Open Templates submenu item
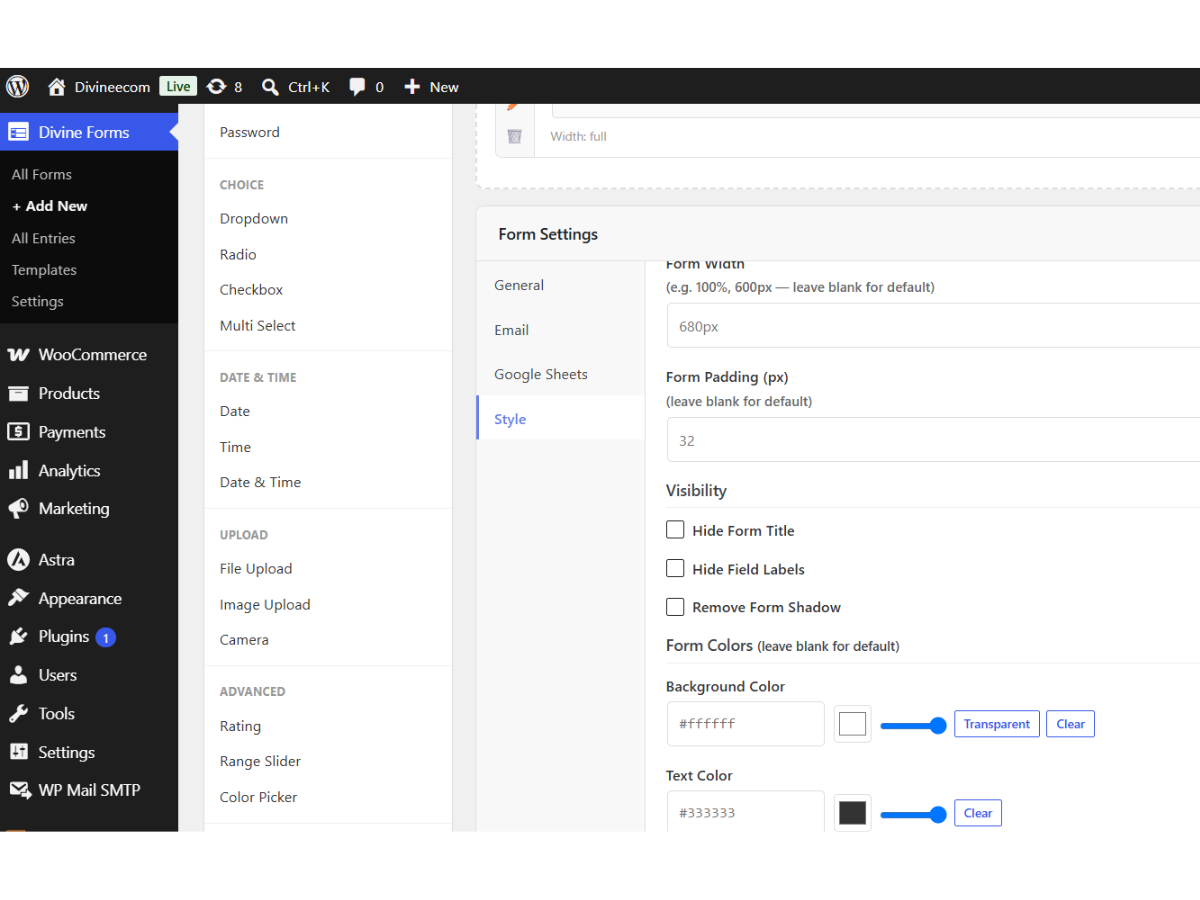This screenshot has height=900, width=1200. pyautogui.click(x=44, y=270)
